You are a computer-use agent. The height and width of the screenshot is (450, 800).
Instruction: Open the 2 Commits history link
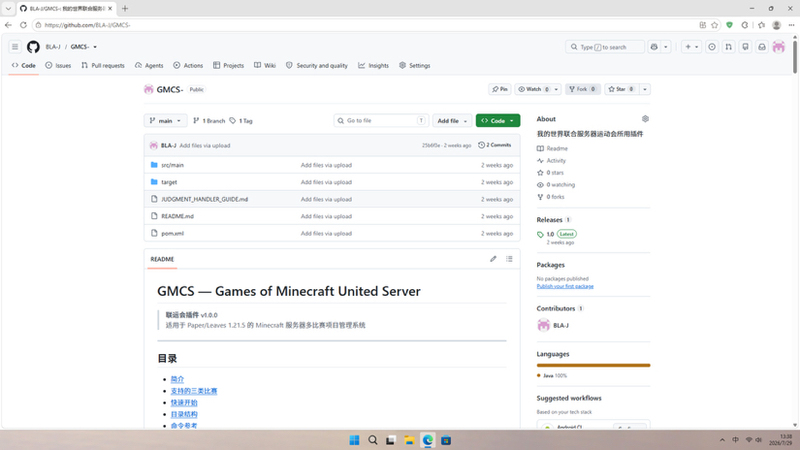[494, 145]
